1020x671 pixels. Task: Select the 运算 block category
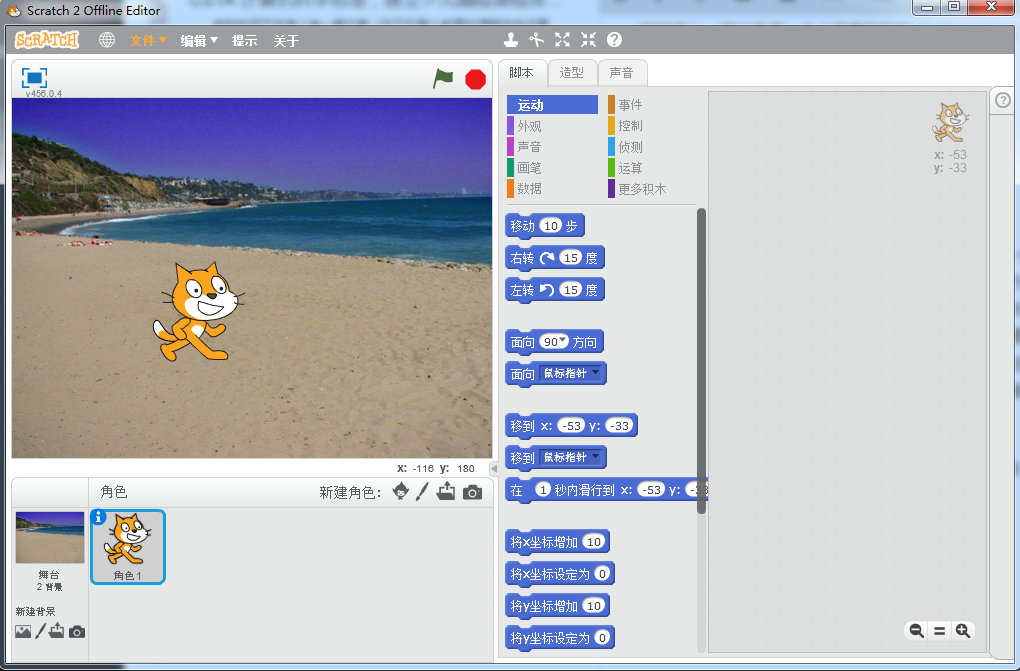click(652, 168)
